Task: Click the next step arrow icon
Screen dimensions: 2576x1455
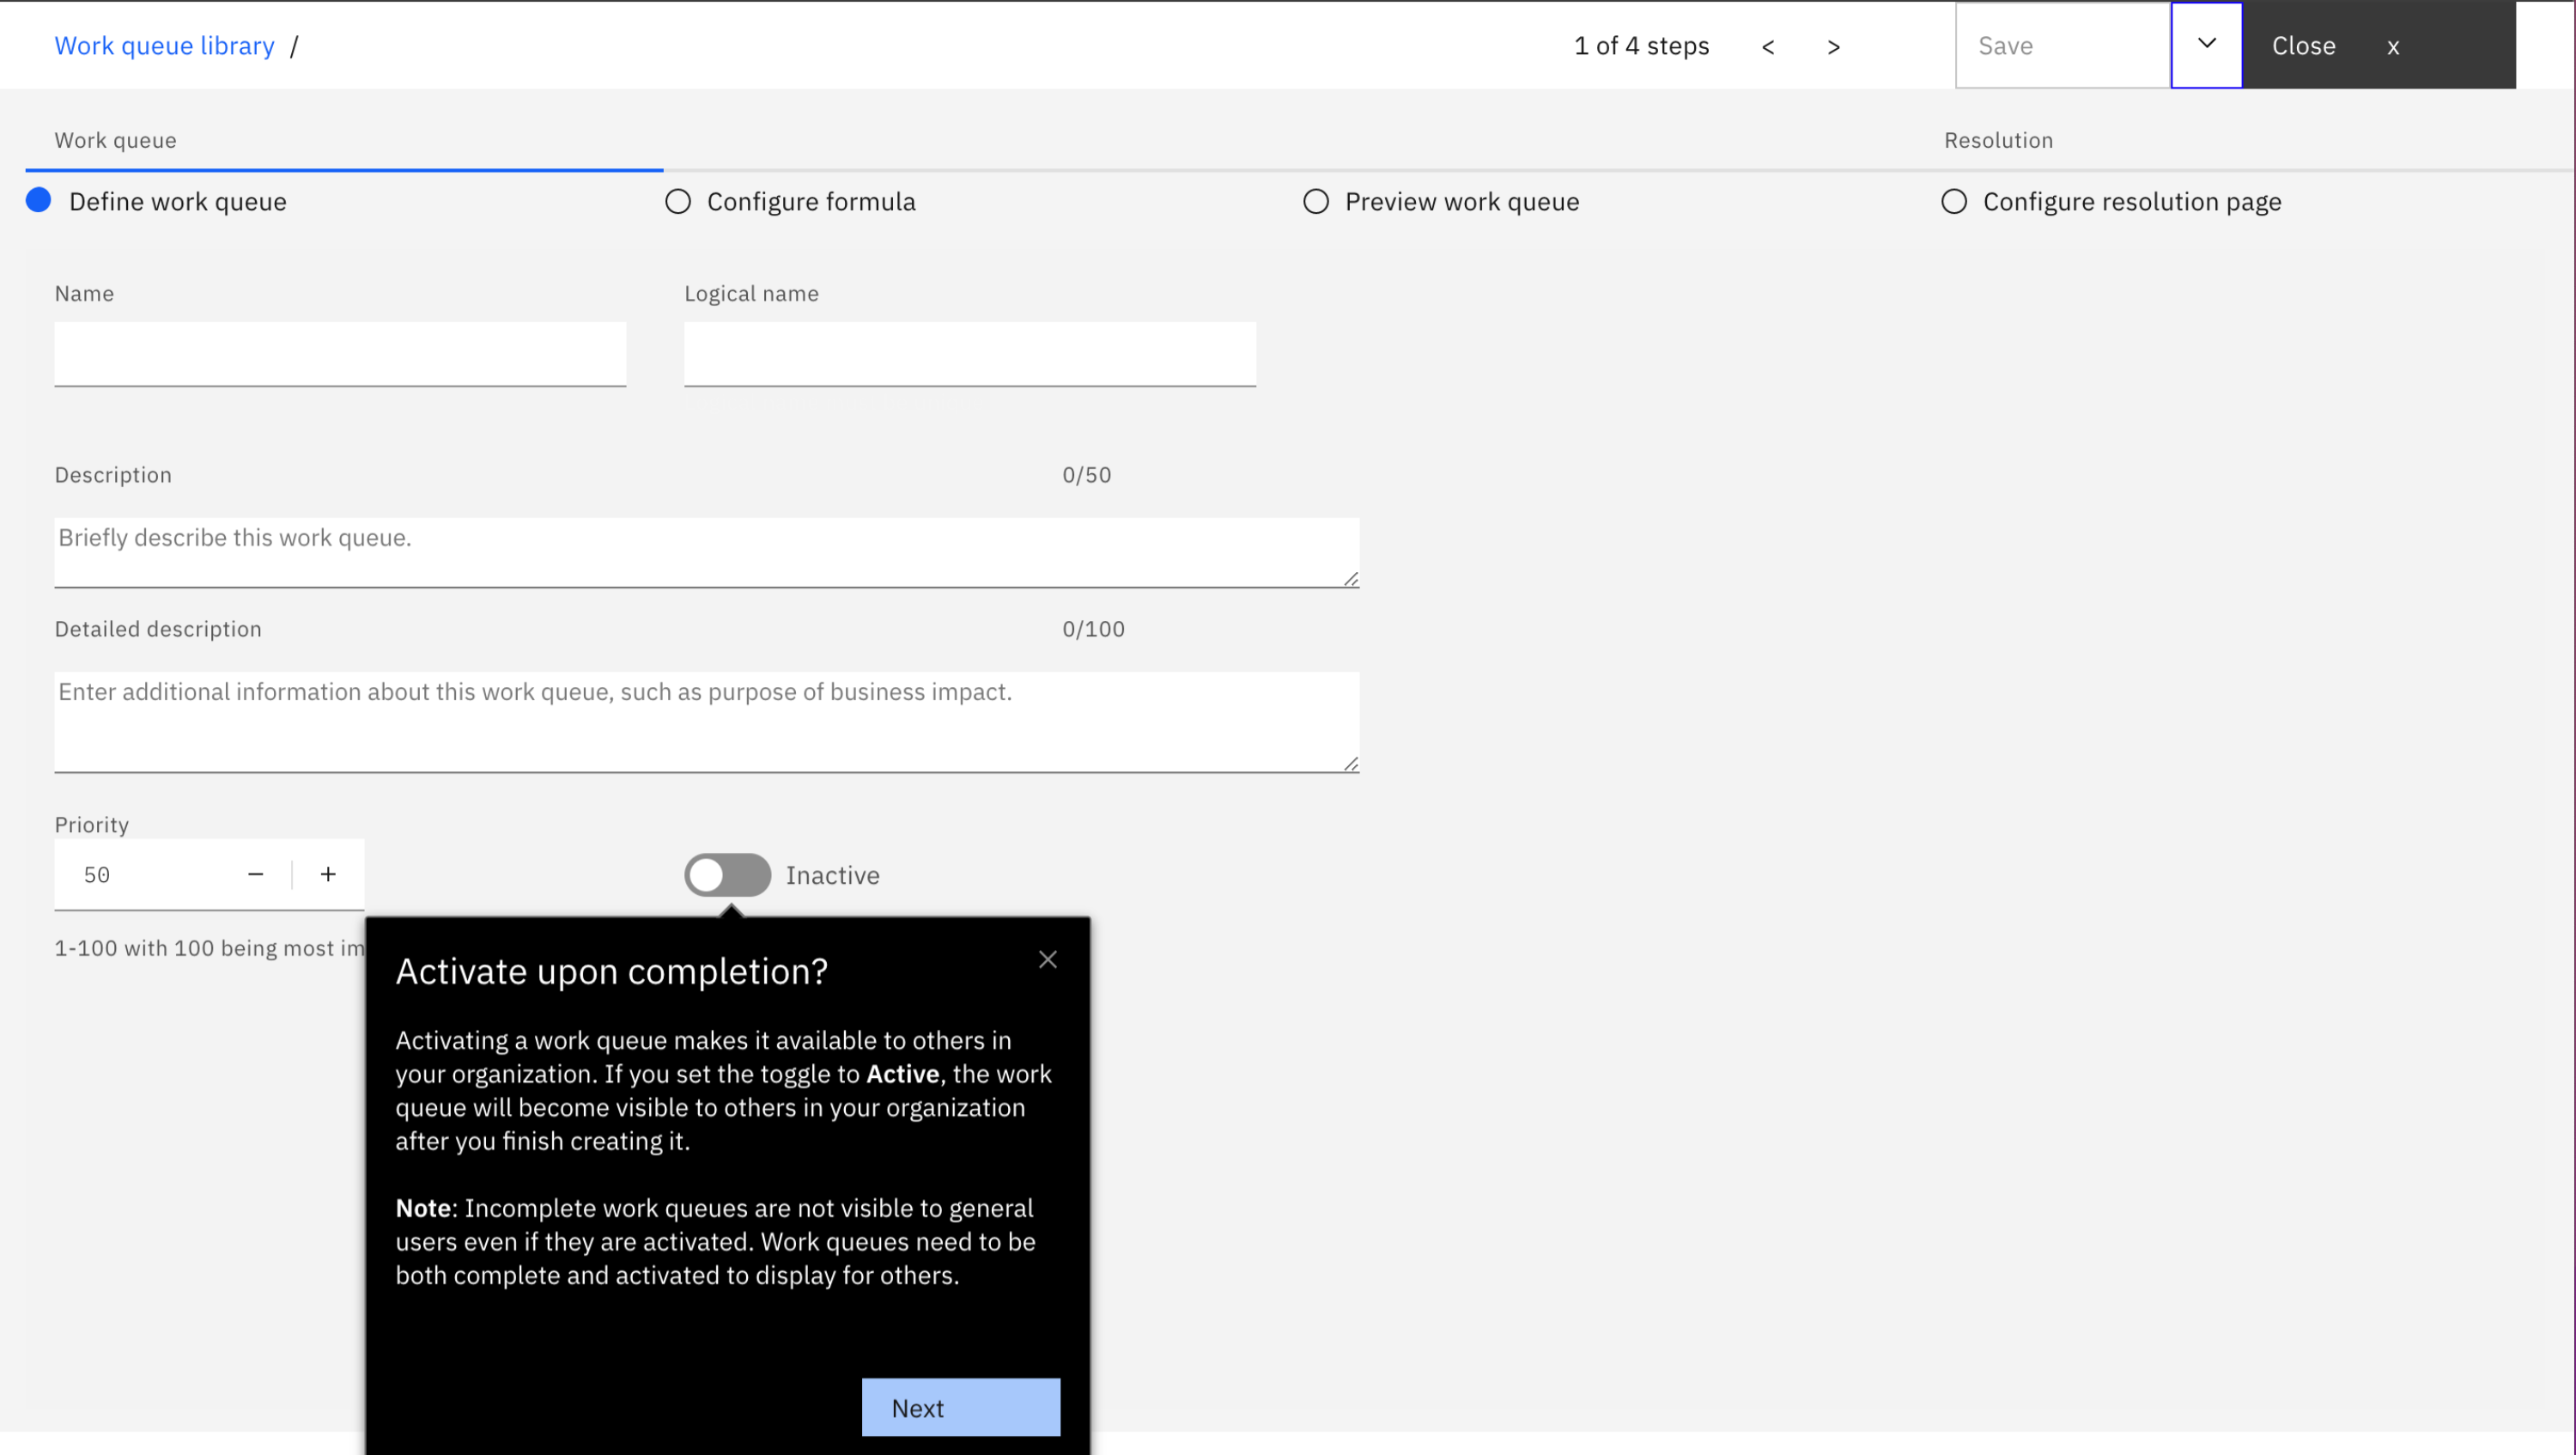Action: click(1833, 47)
